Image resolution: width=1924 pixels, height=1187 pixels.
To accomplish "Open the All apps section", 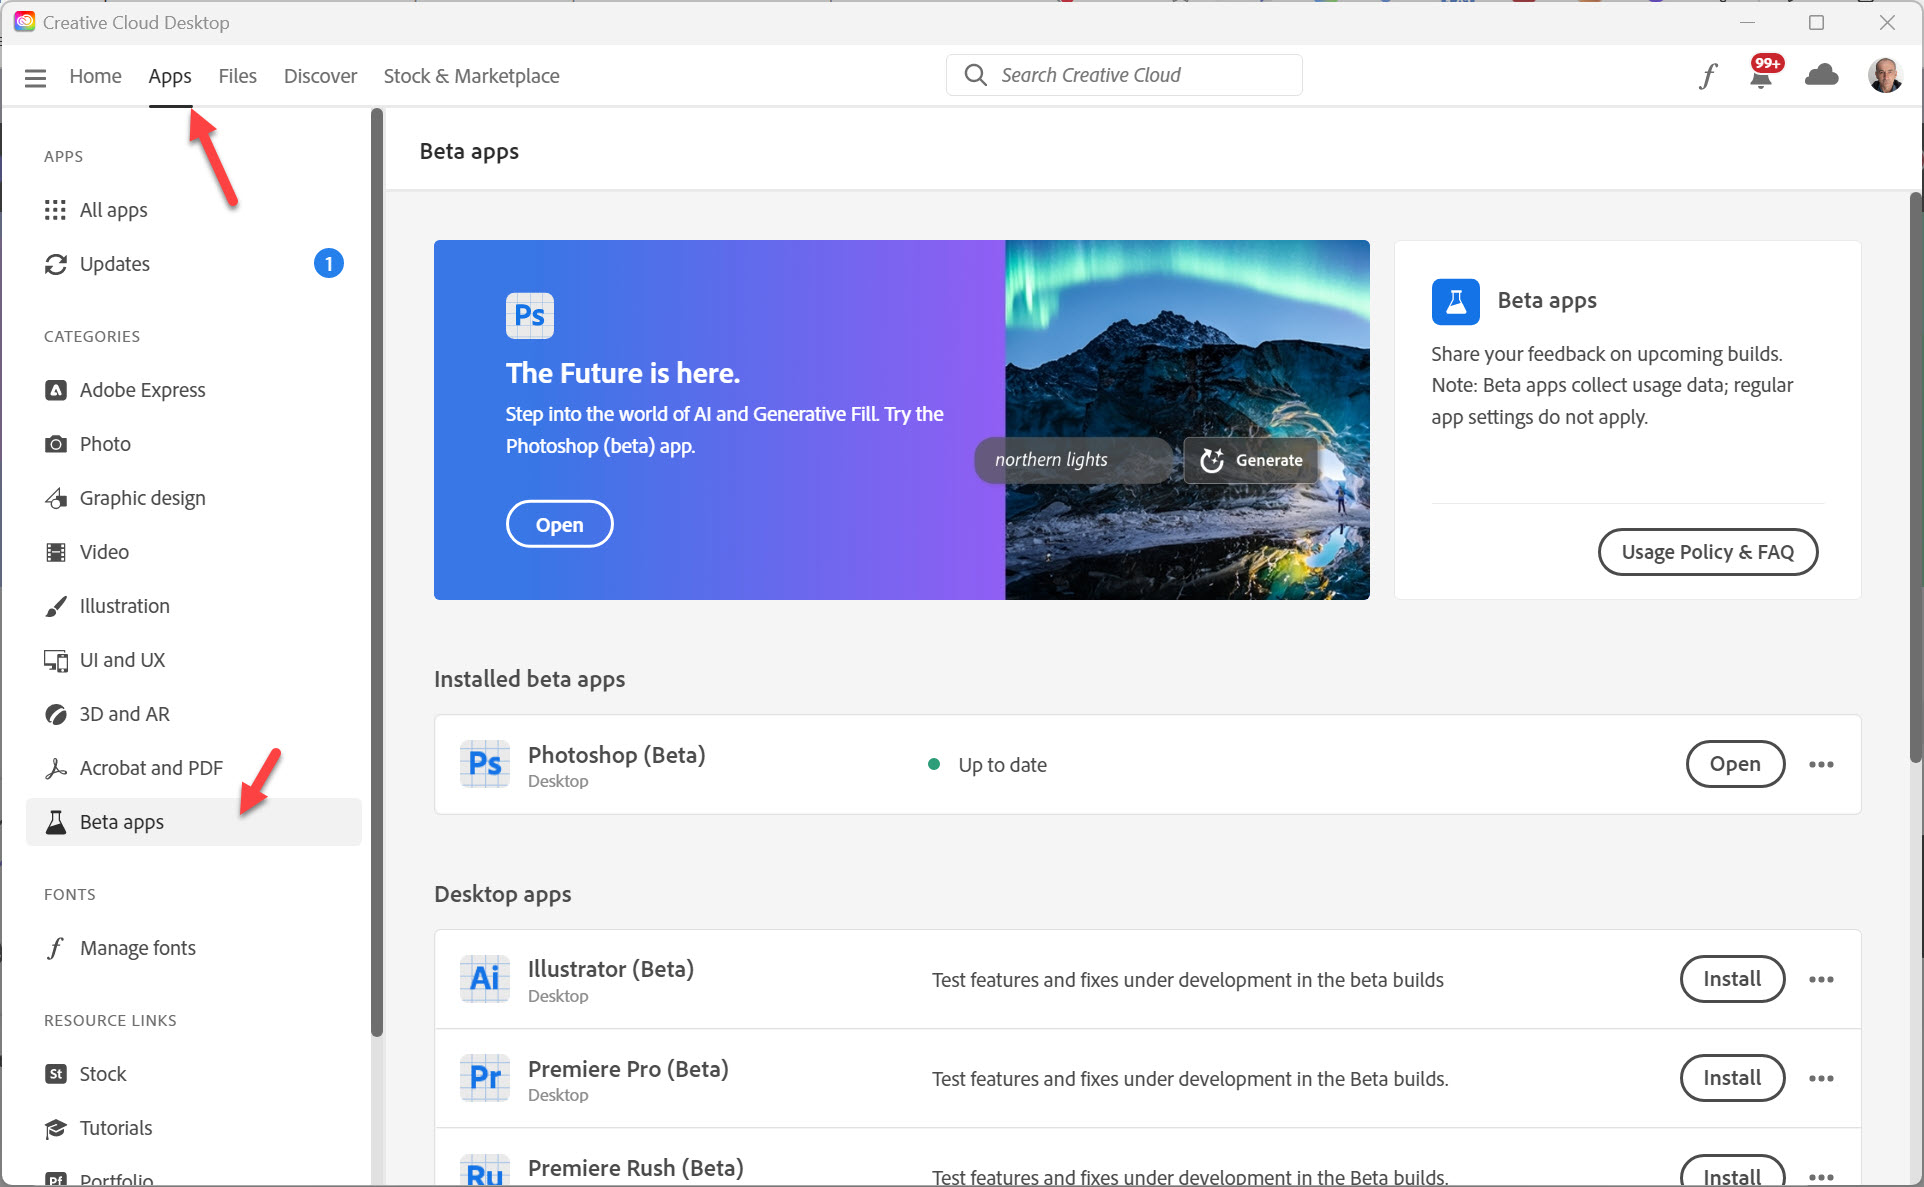I will (113, 209).
